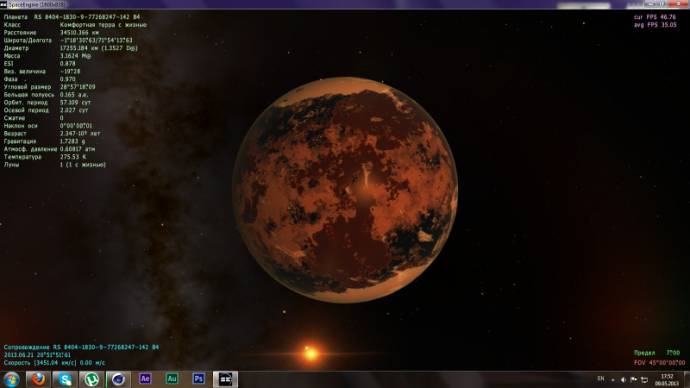690x388 pixels.
Task: Open the Action Center flag icon
Action: point(634,380)
